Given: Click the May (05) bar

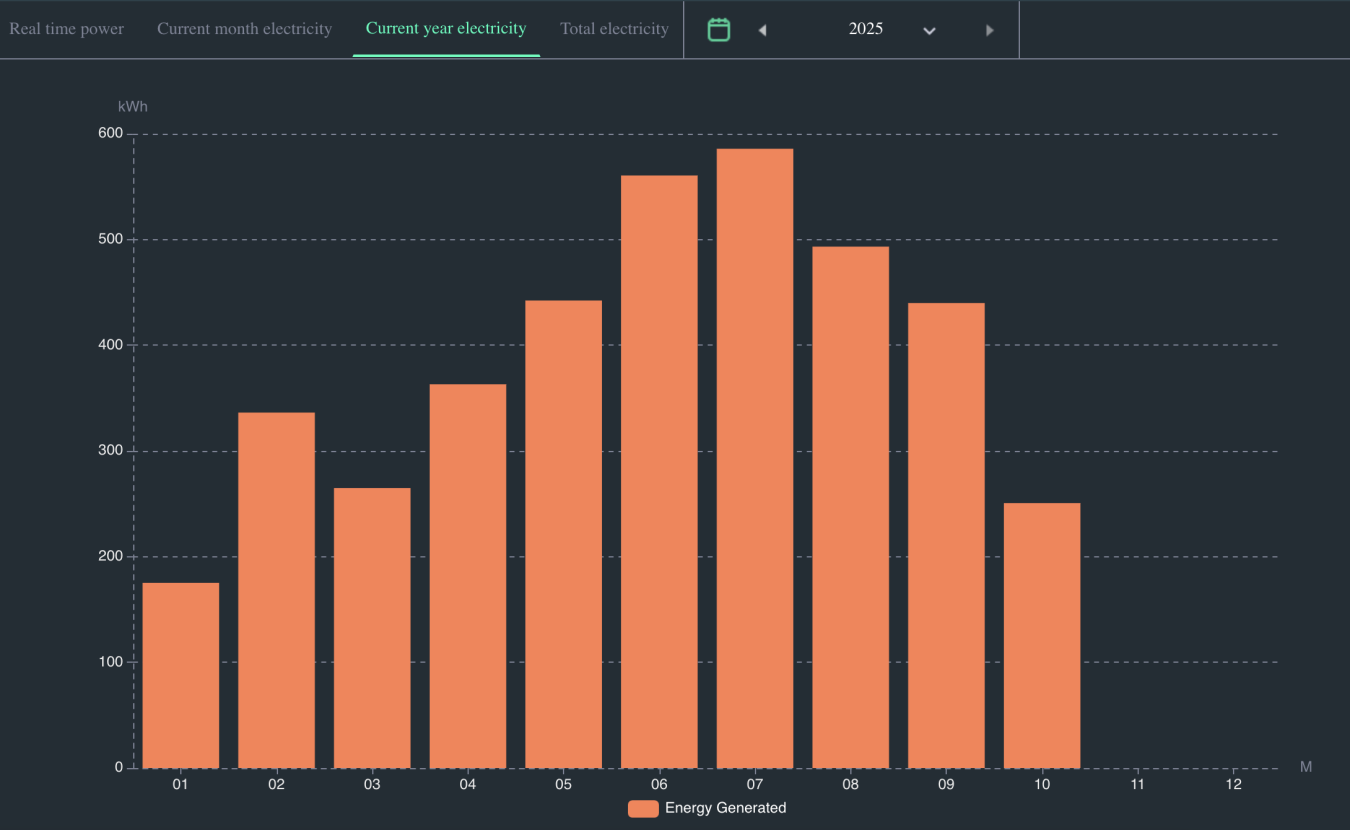Looking at the screenshot, I should point(563,534).
